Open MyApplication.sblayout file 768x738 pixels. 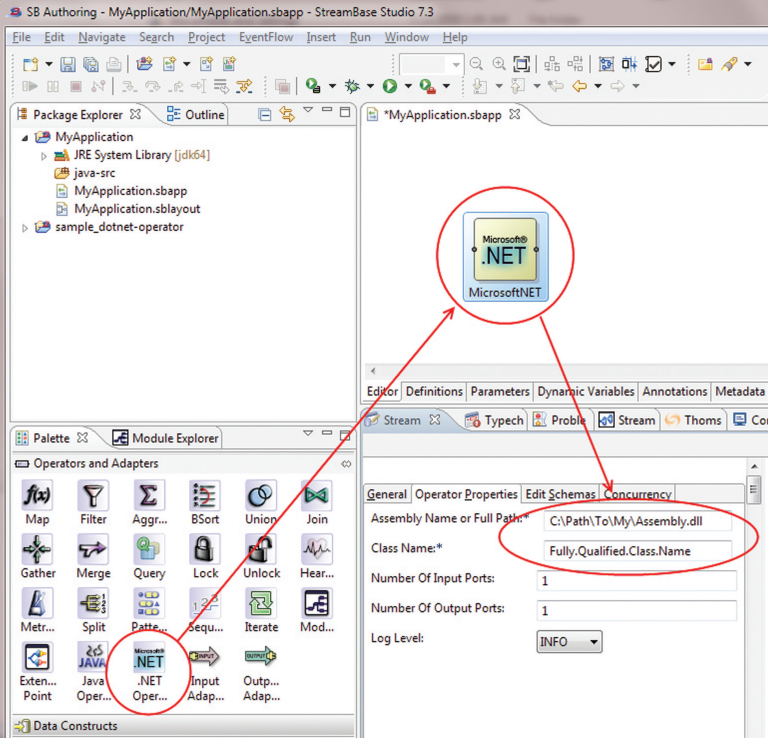tap(137, 209)
